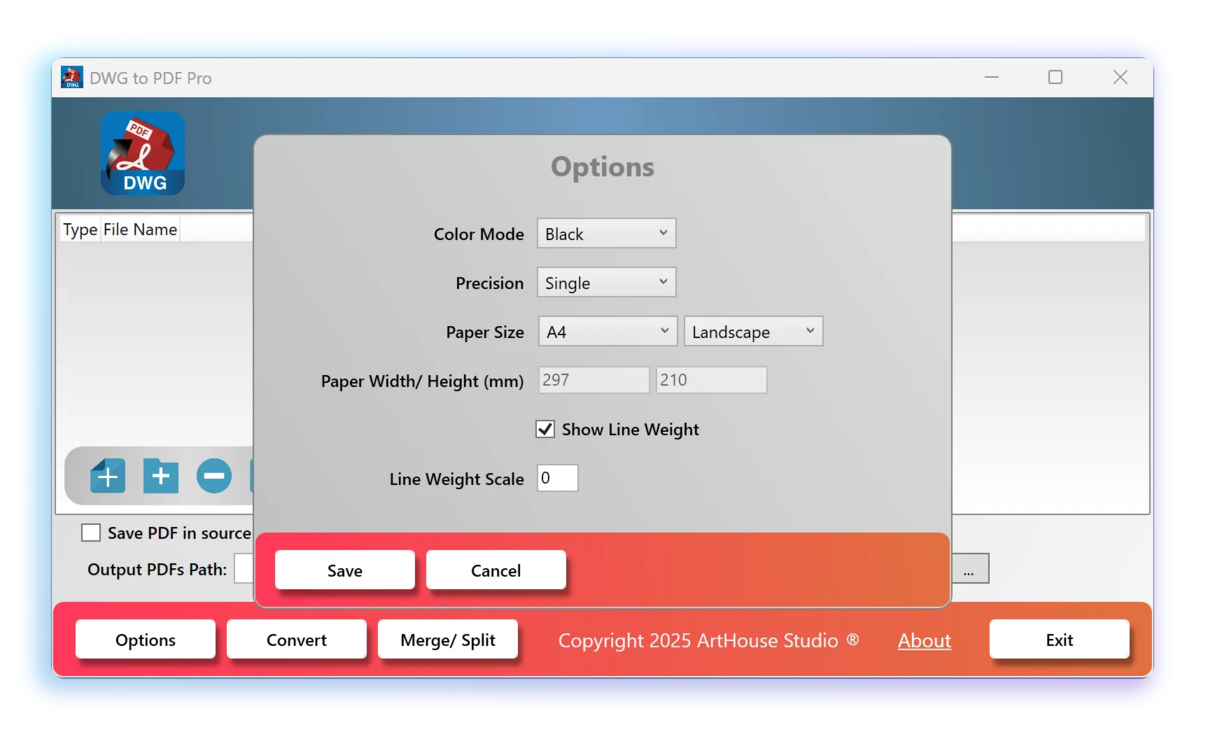Image resolution: width=1222 pixels, height=746 pixels.
Task: Minimize the DWG to PDF Pro window
Action: click(x=991, y=77)
